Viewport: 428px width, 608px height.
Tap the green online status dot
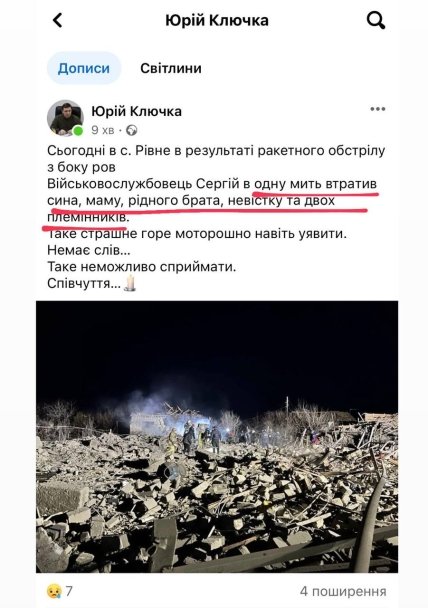(x=78, y=131)
